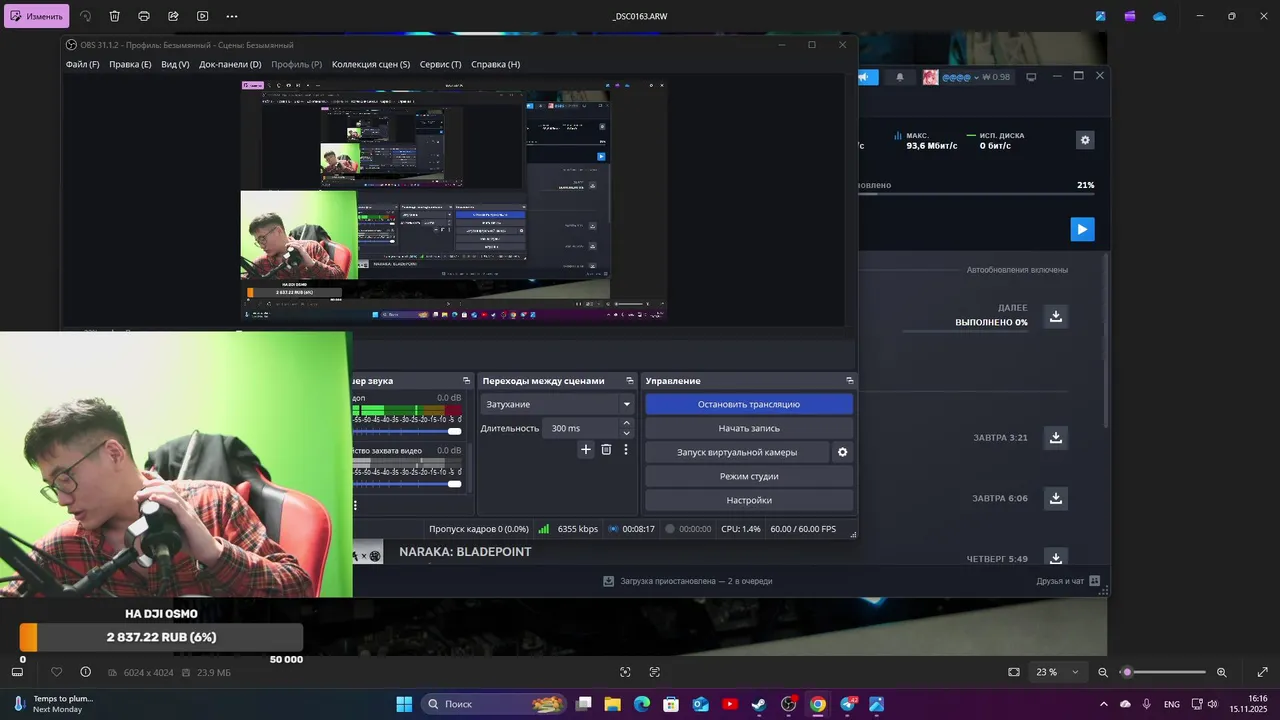Click Запуск виртуальной камеры button
The height and width of the screenshot is (720, 1280).
tap(737, 452)
